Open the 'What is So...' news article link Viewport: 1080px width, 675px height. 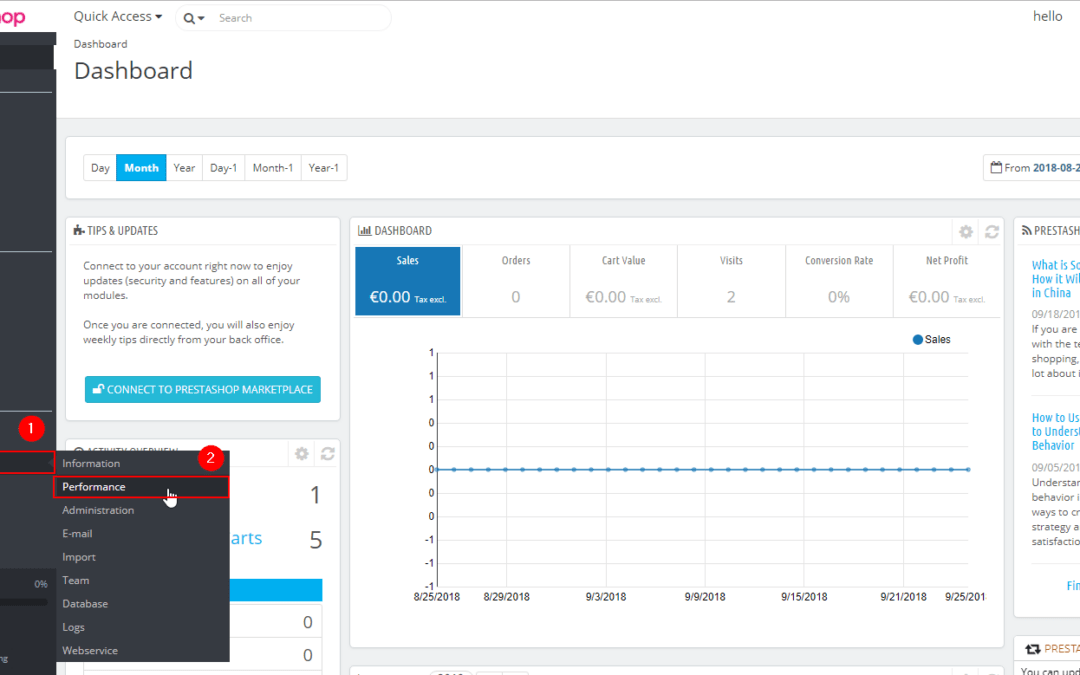click(x=1055, y=279)
